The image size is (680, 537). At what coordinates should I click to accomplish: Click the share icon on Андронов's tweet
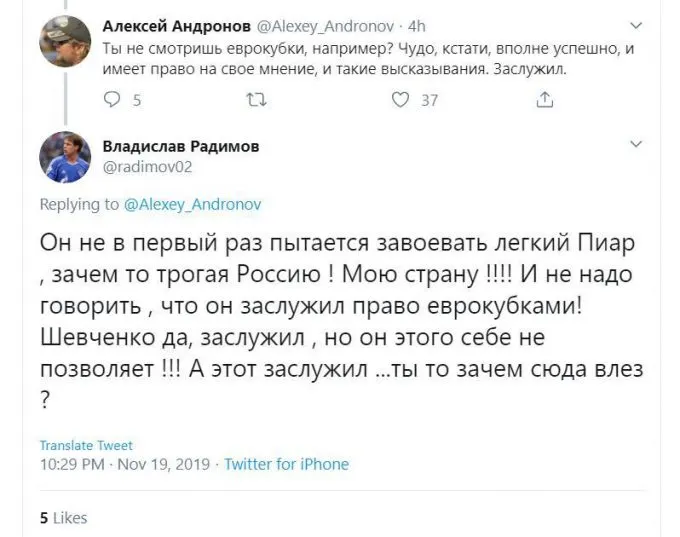pyautogui.click(x=545, y=99)
